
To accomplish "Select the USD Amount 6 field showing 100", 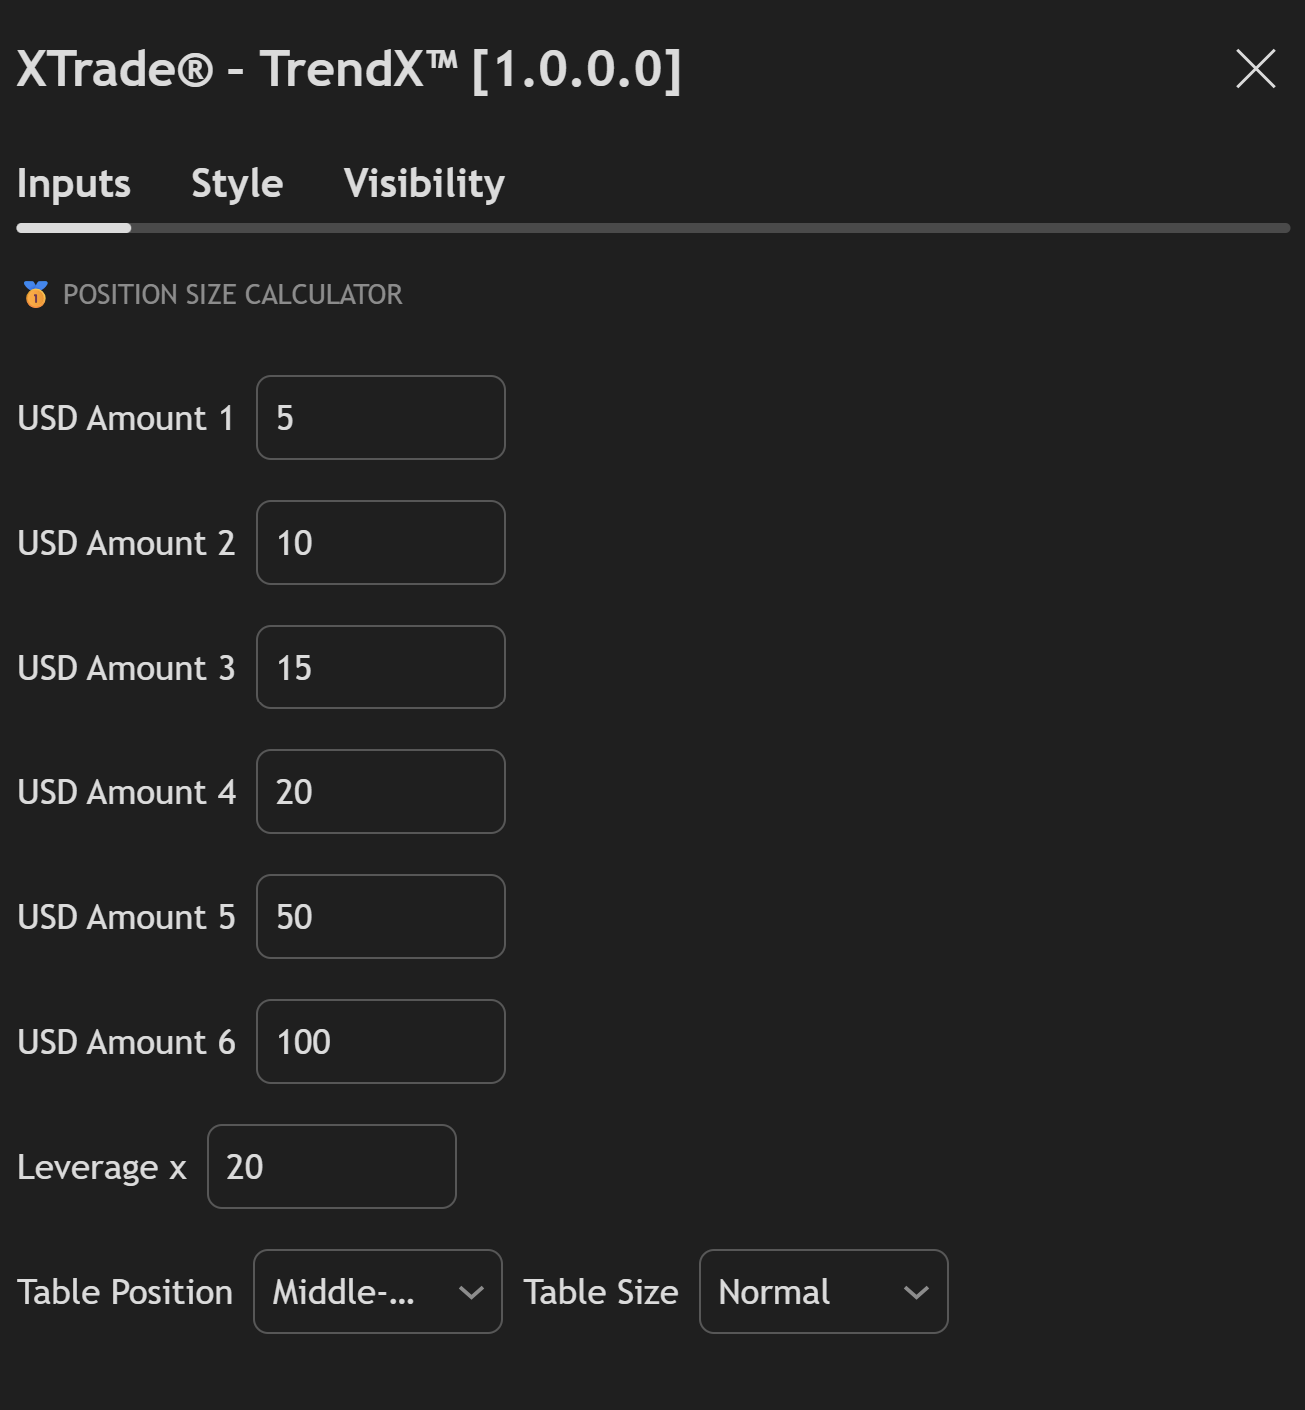I will [x=380, y=1041].
